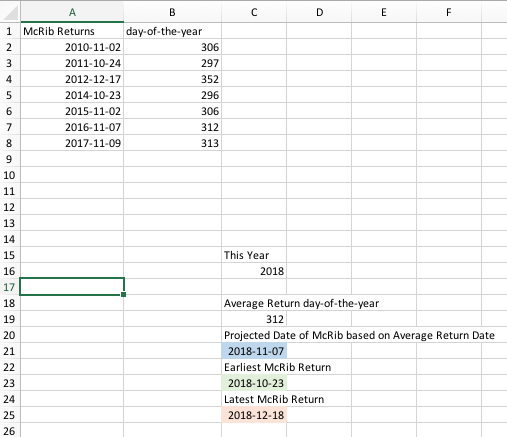Click the cell with value 297
The image size is (507, 437).
point(172,63)
